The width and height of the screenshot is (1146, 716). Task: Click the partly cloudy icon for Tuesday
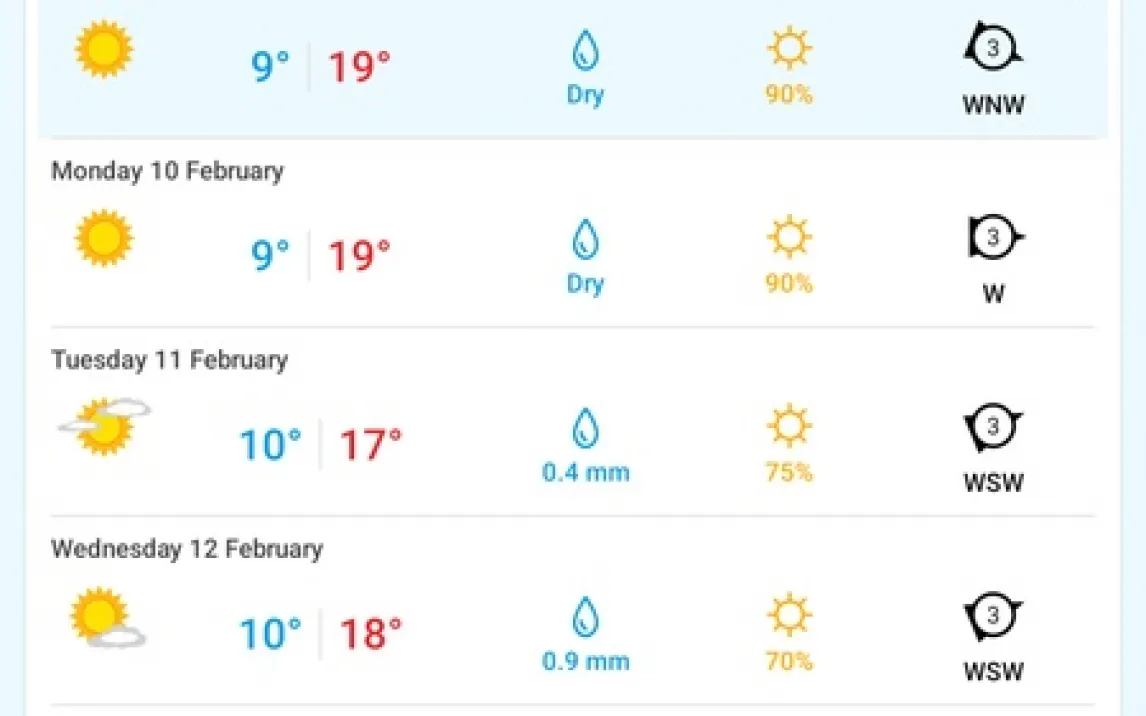pos(105,425)
